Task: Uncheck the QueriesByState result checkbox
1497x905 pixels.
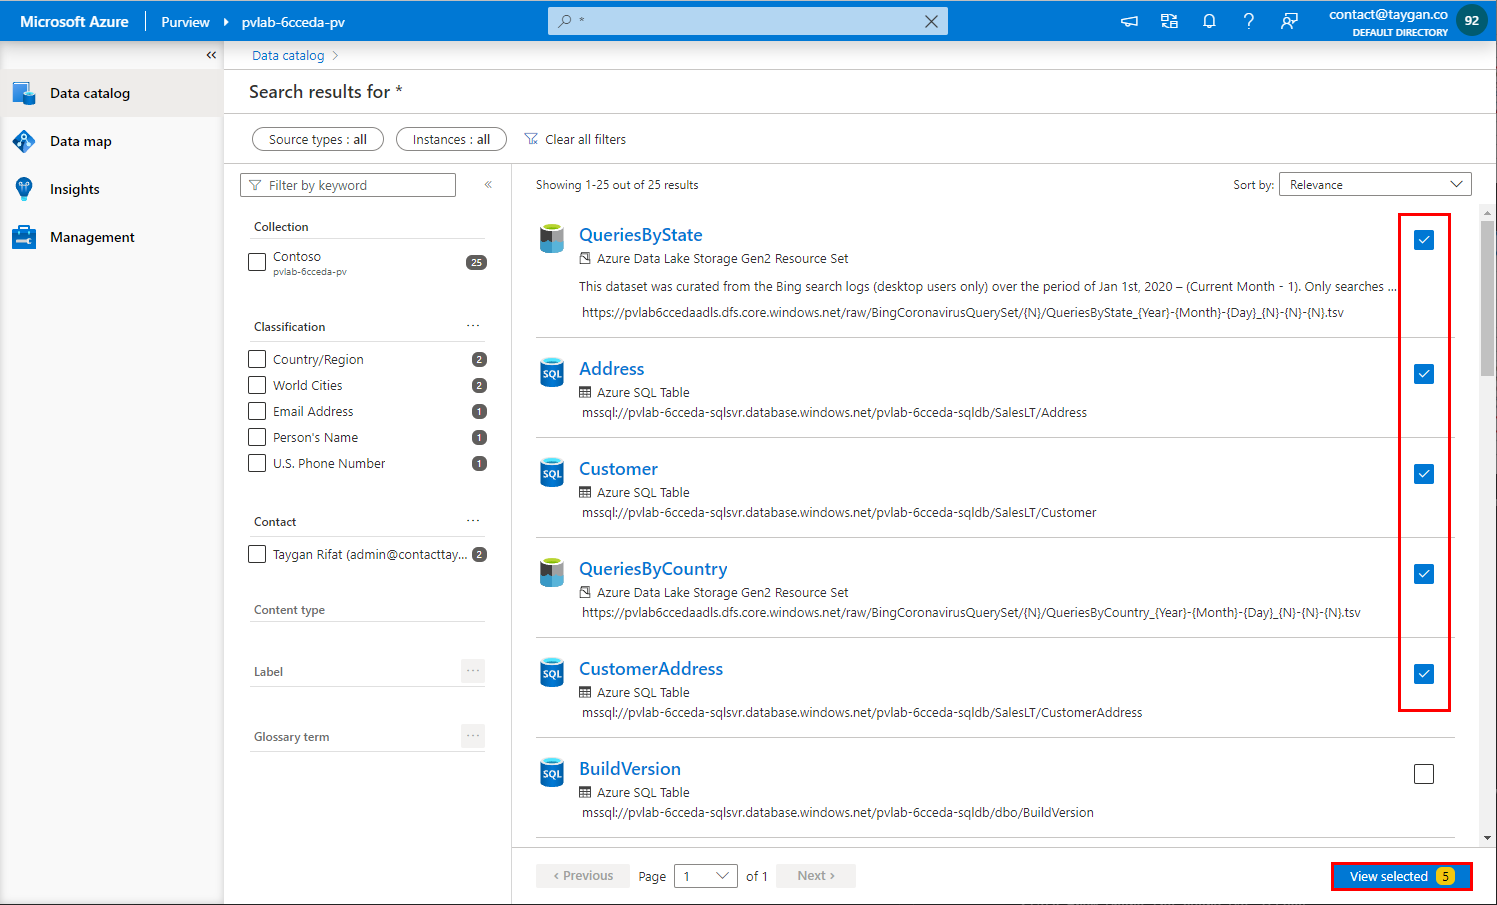Action: coord(1424,240)
